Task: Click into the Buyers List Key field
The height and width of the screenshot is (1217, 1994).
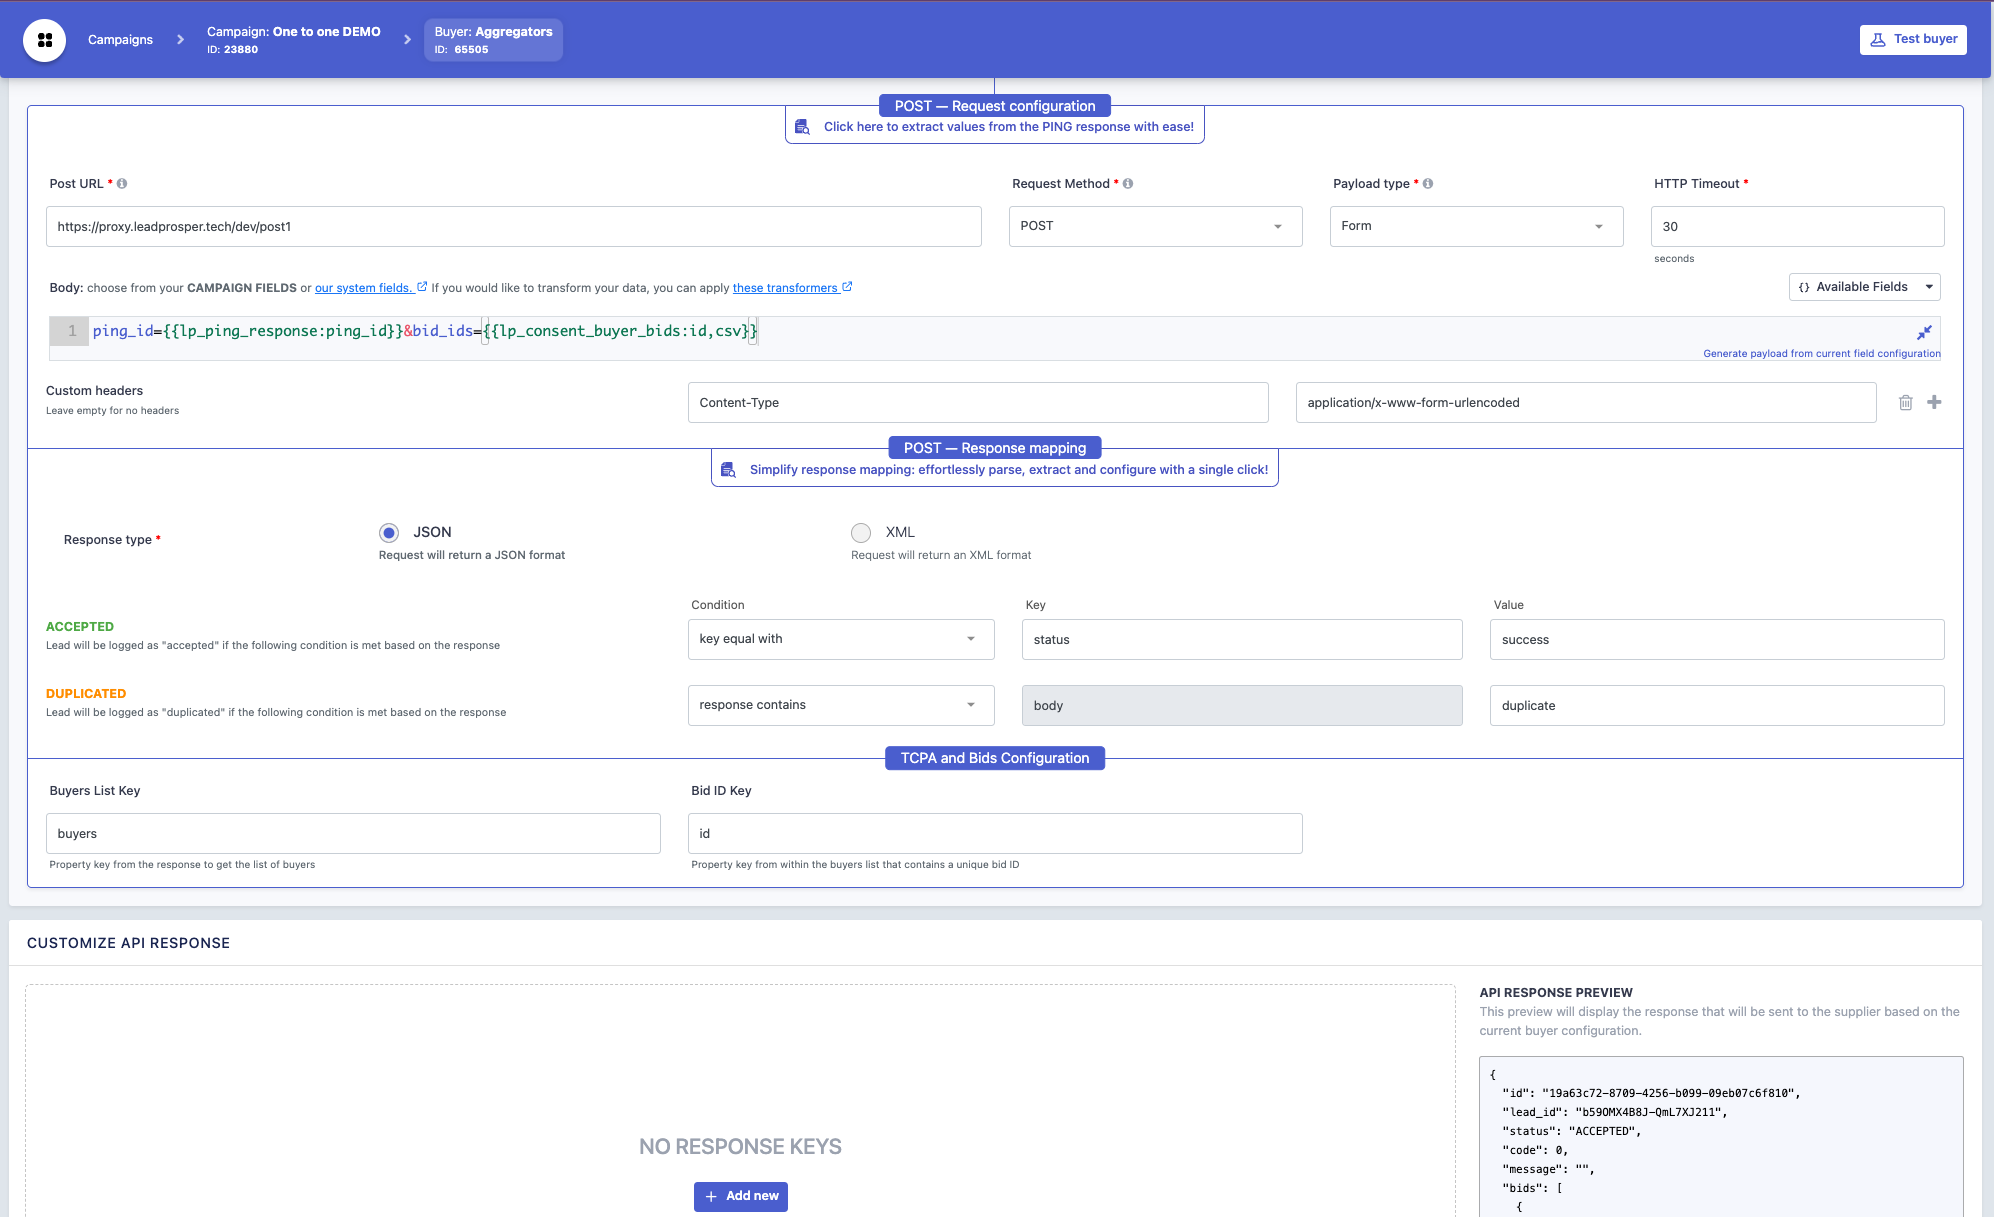Action: point(353,834)
